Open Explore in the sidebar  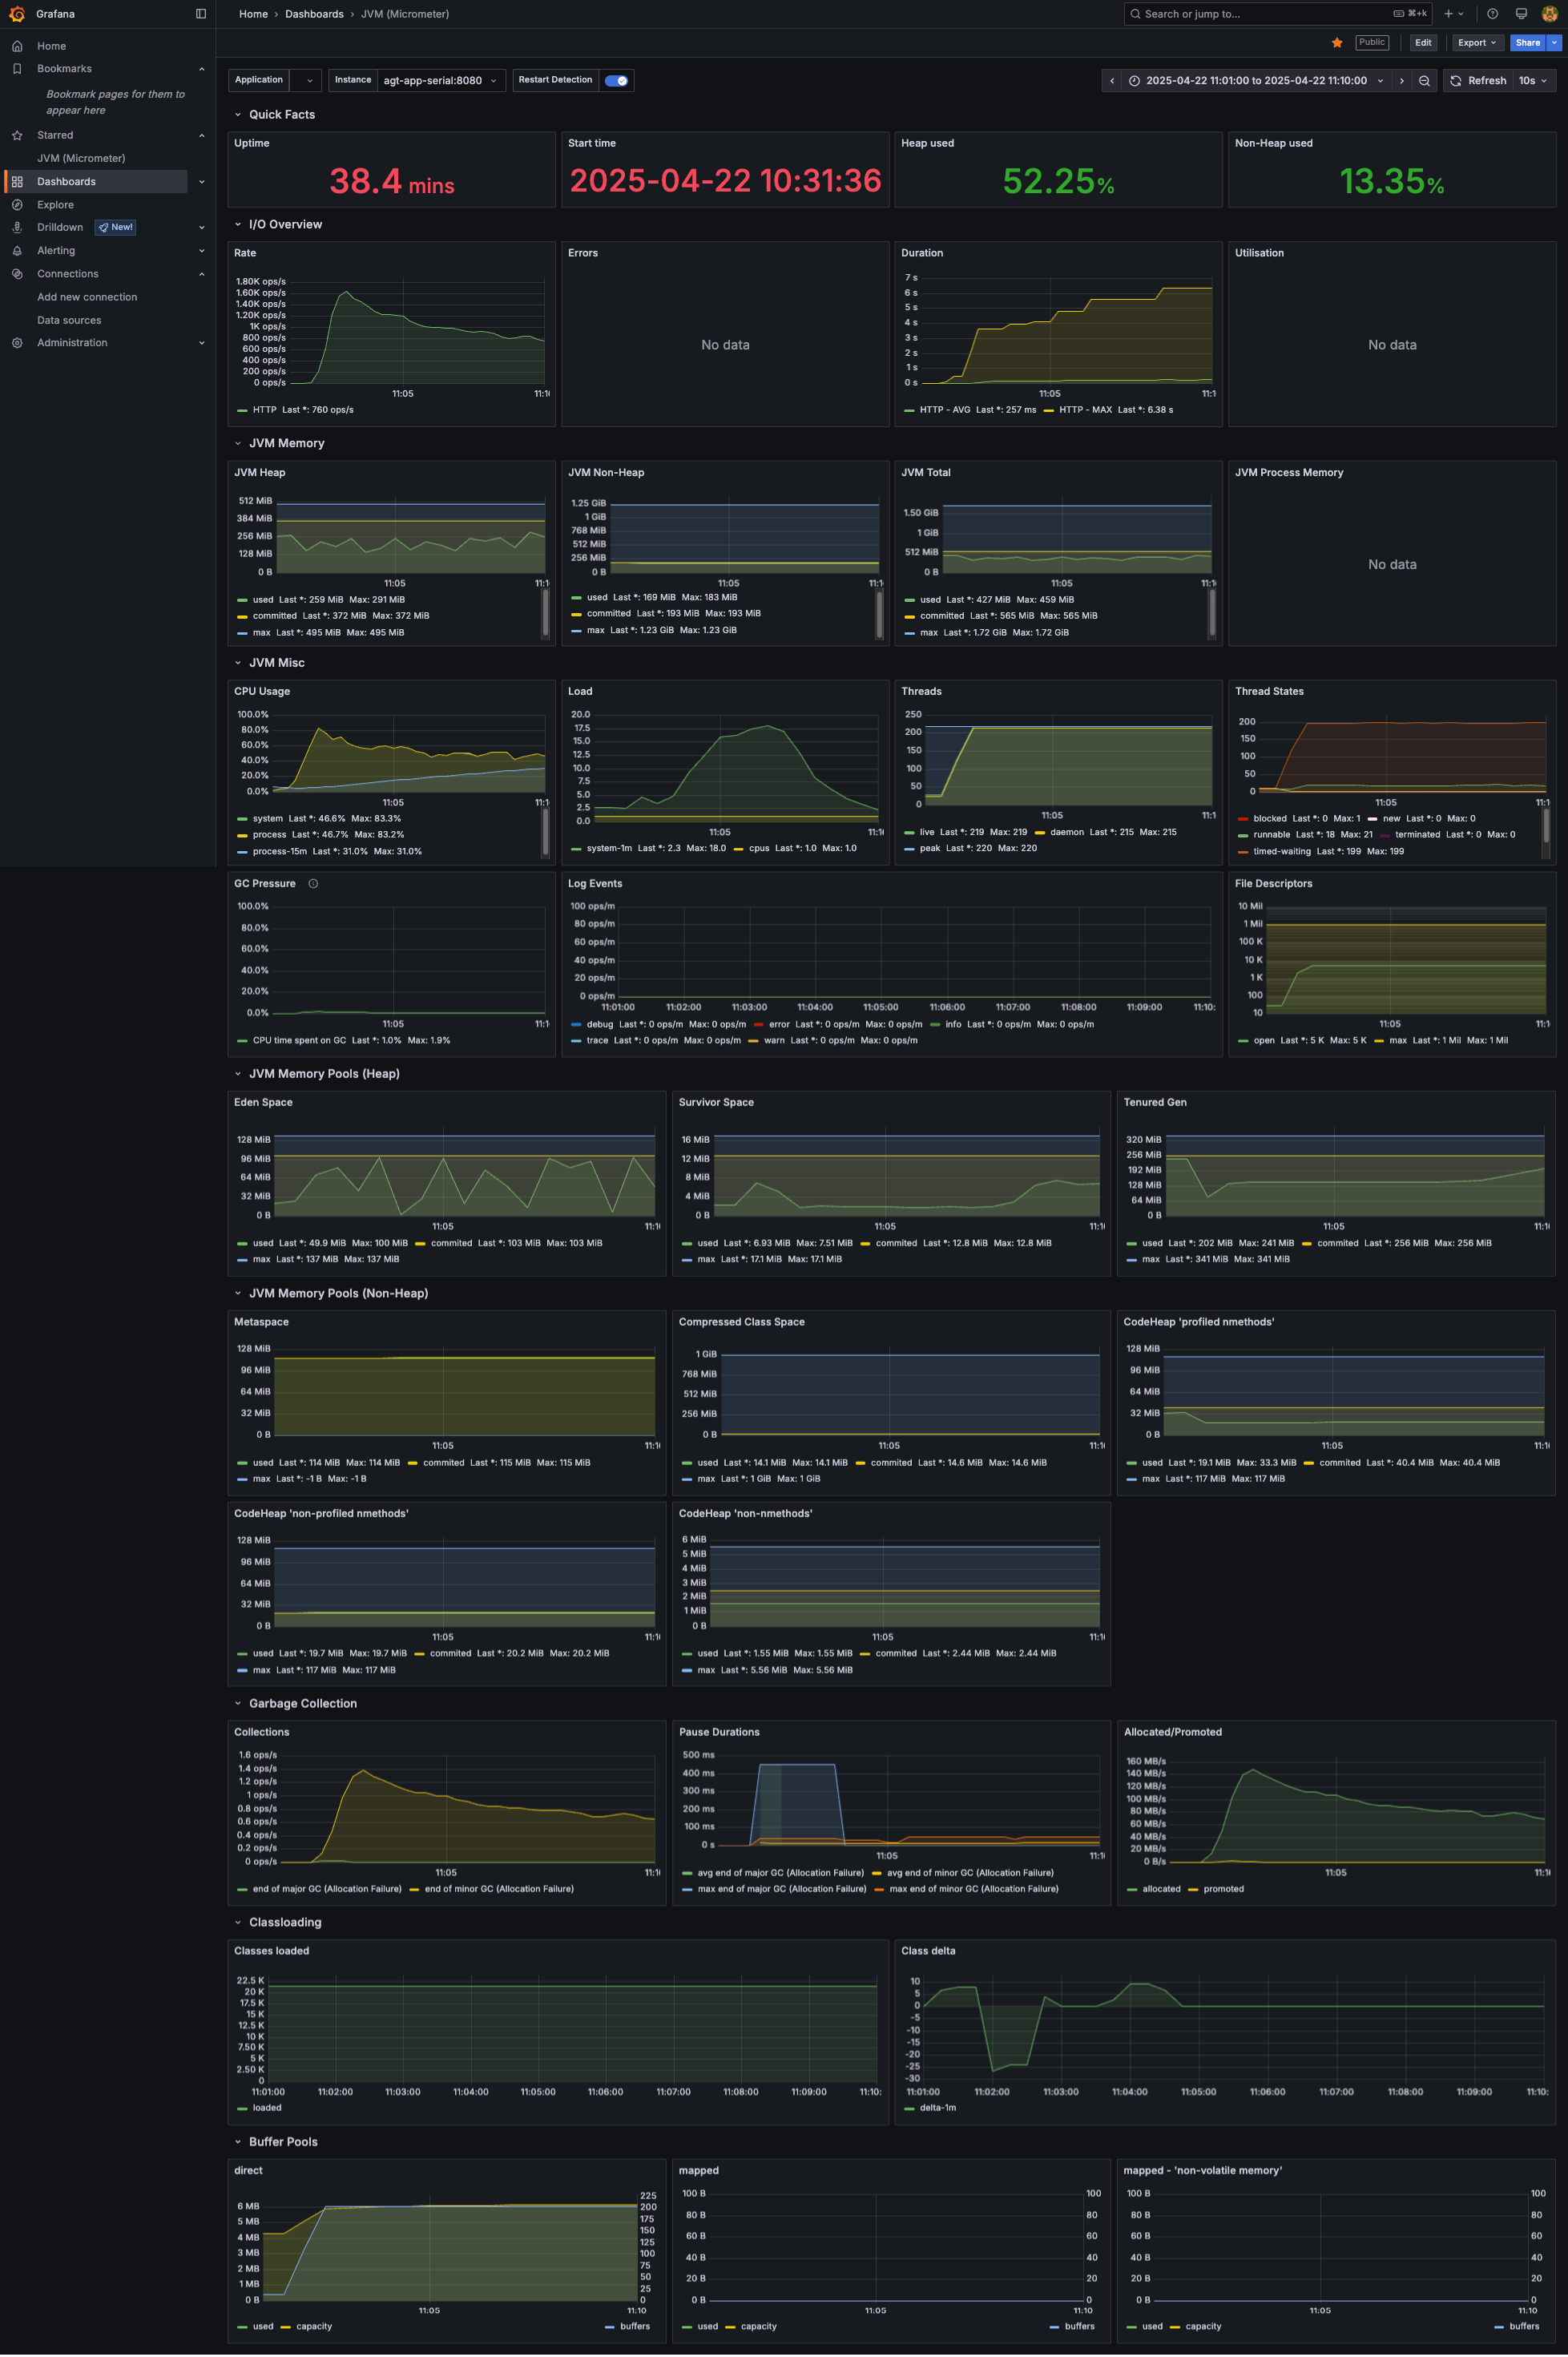click(x=55, y=205)
